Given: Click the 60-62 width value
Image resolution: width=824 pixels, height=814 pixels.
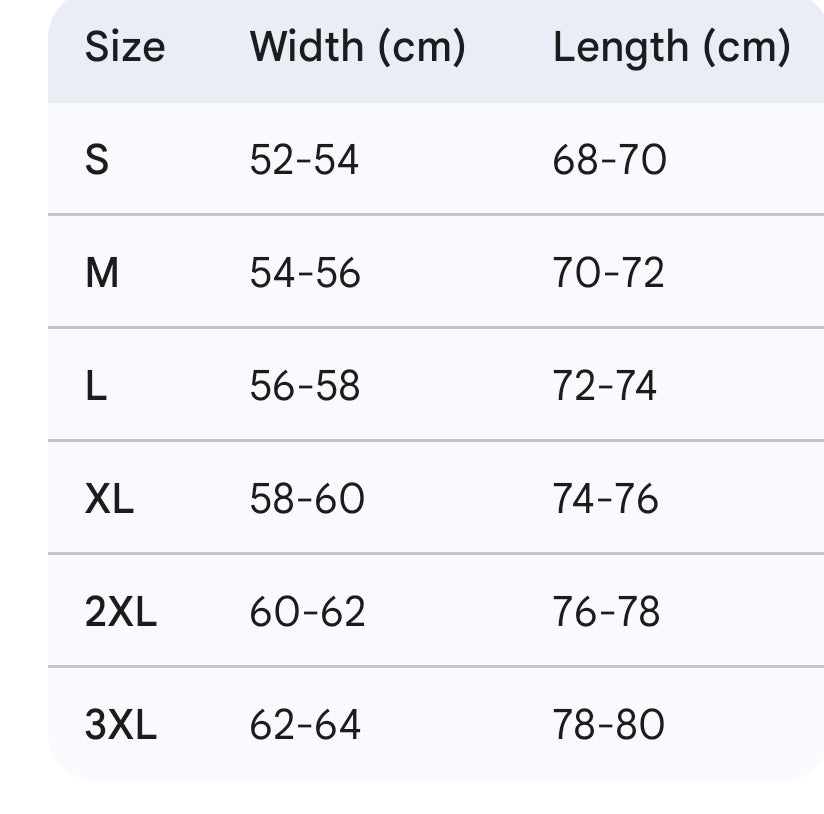Looking at the screenshot, I should coord(307,612).
